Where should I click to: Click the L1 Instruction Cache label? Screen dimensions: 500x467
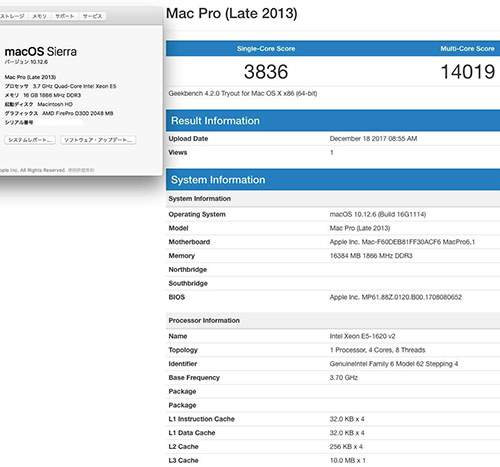(202, 419)
